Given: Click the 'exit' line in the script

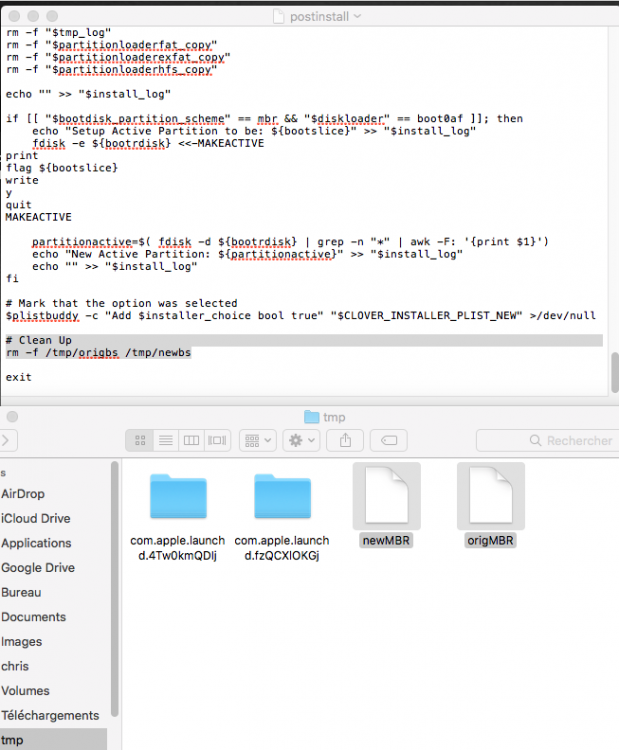Looking at the screenshot, I should point(19,377).
